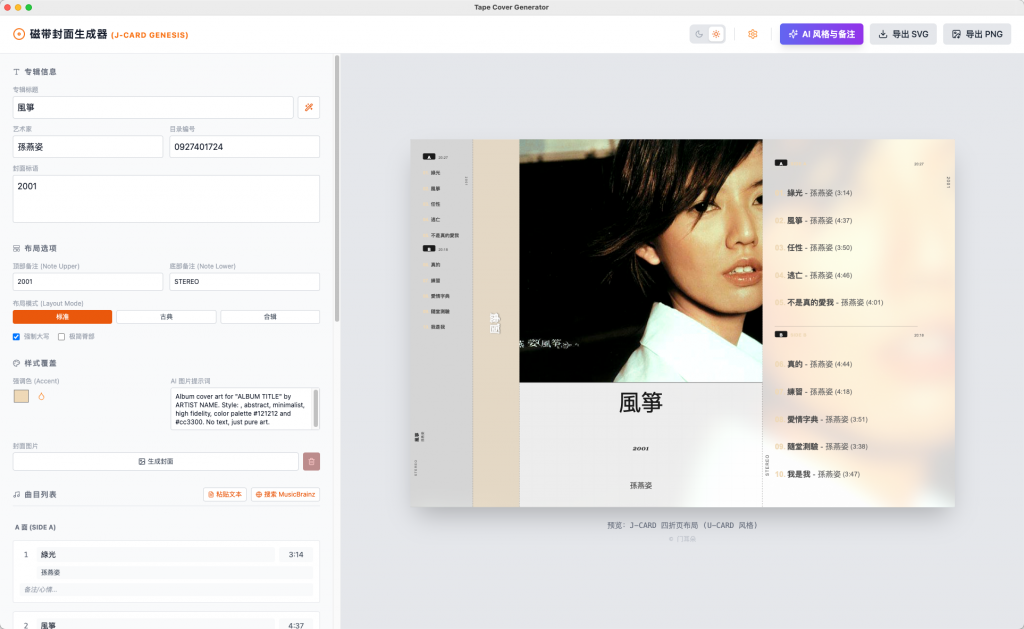
Task: Switch to dark mode moon icon
Action: (699, 34)
